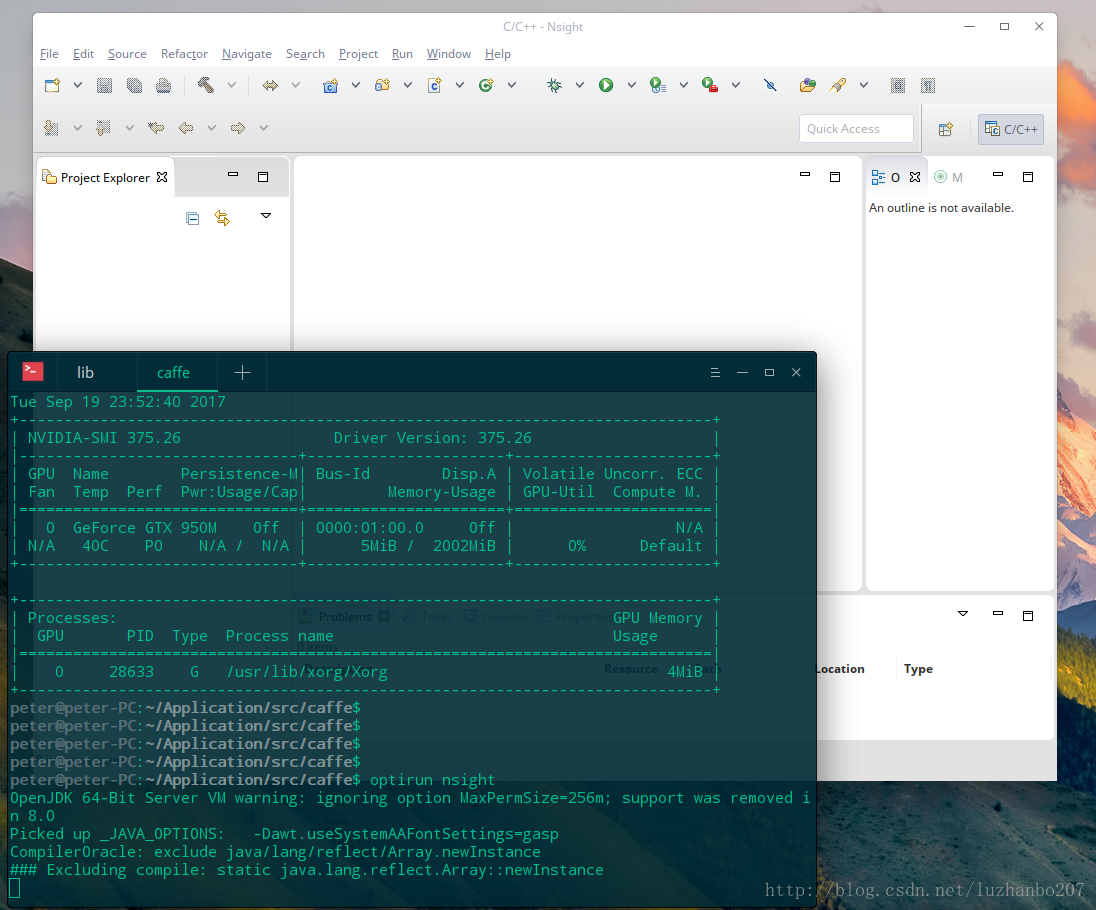This screenshot has height=910, width=1096.
Task: Click the terminal app icon beside lib tab
Action: [33, 371]
